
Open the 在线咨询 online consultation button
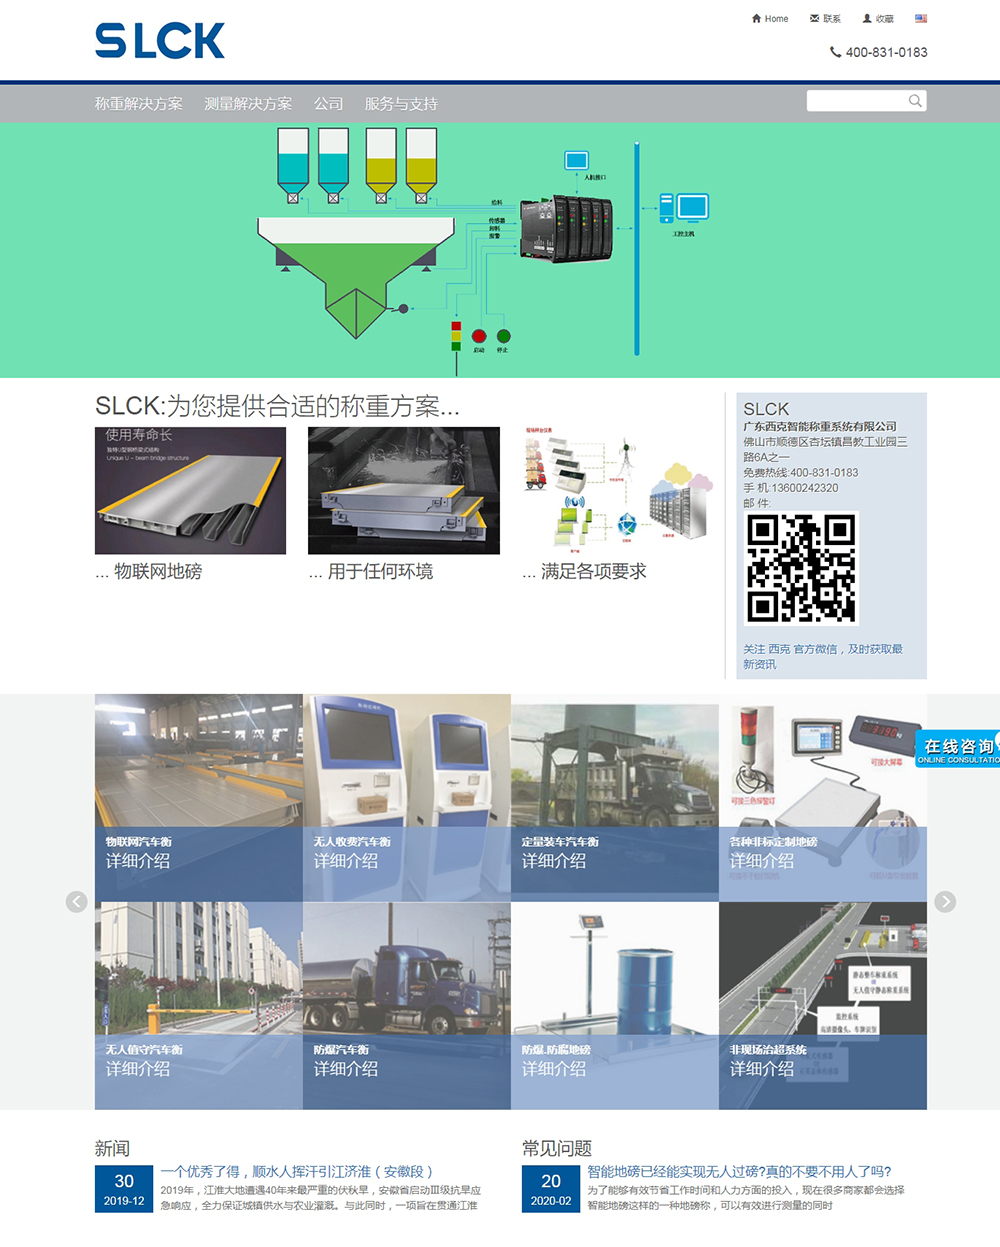click(x=958, y=750)
